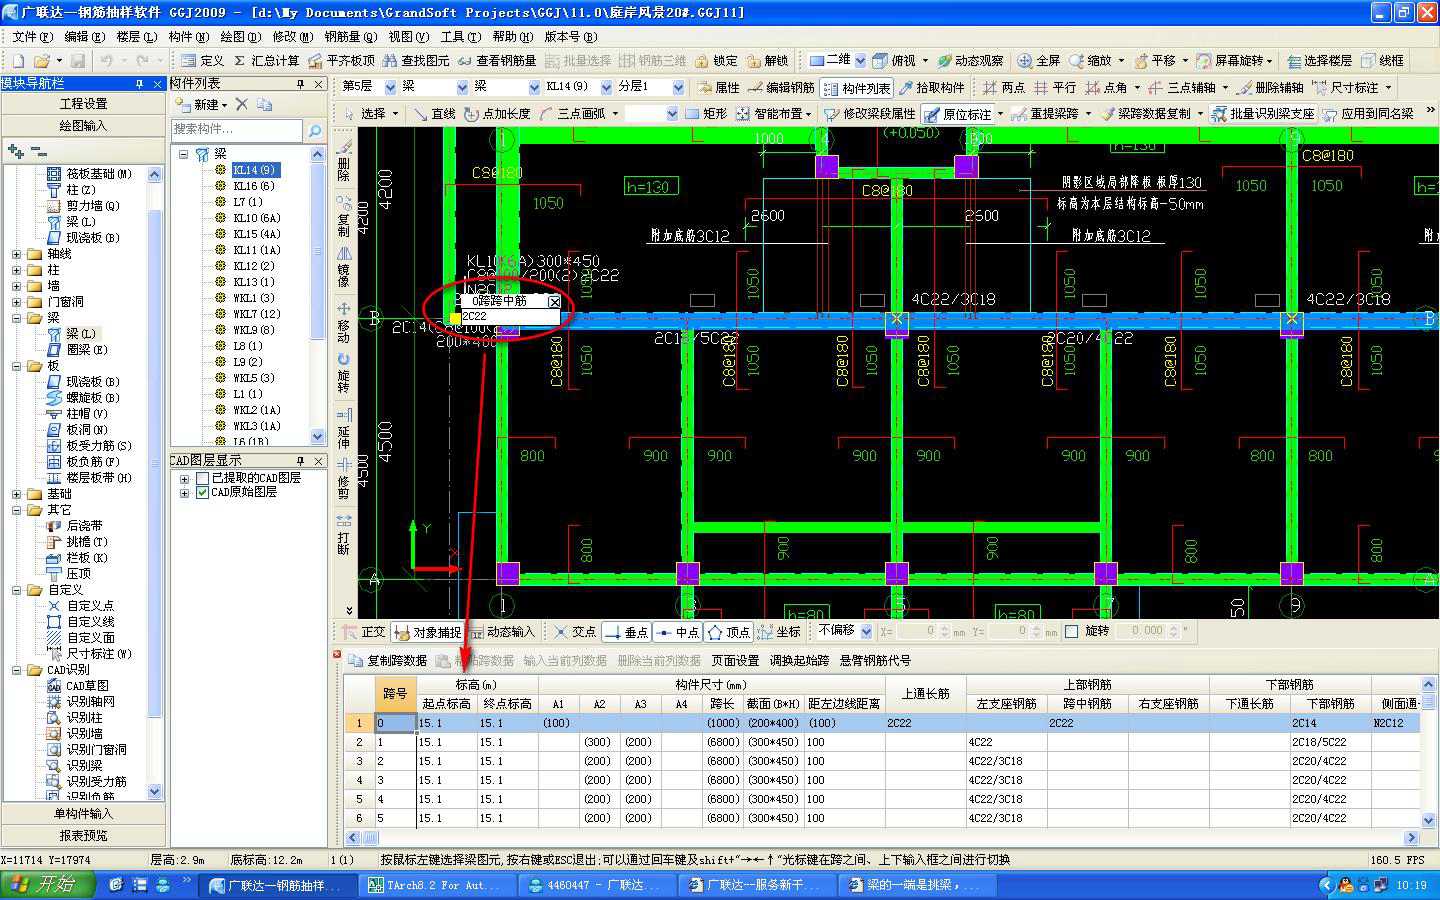Open 选择楼层 floor selection
1440x900 pixels.
(1319, 60)
